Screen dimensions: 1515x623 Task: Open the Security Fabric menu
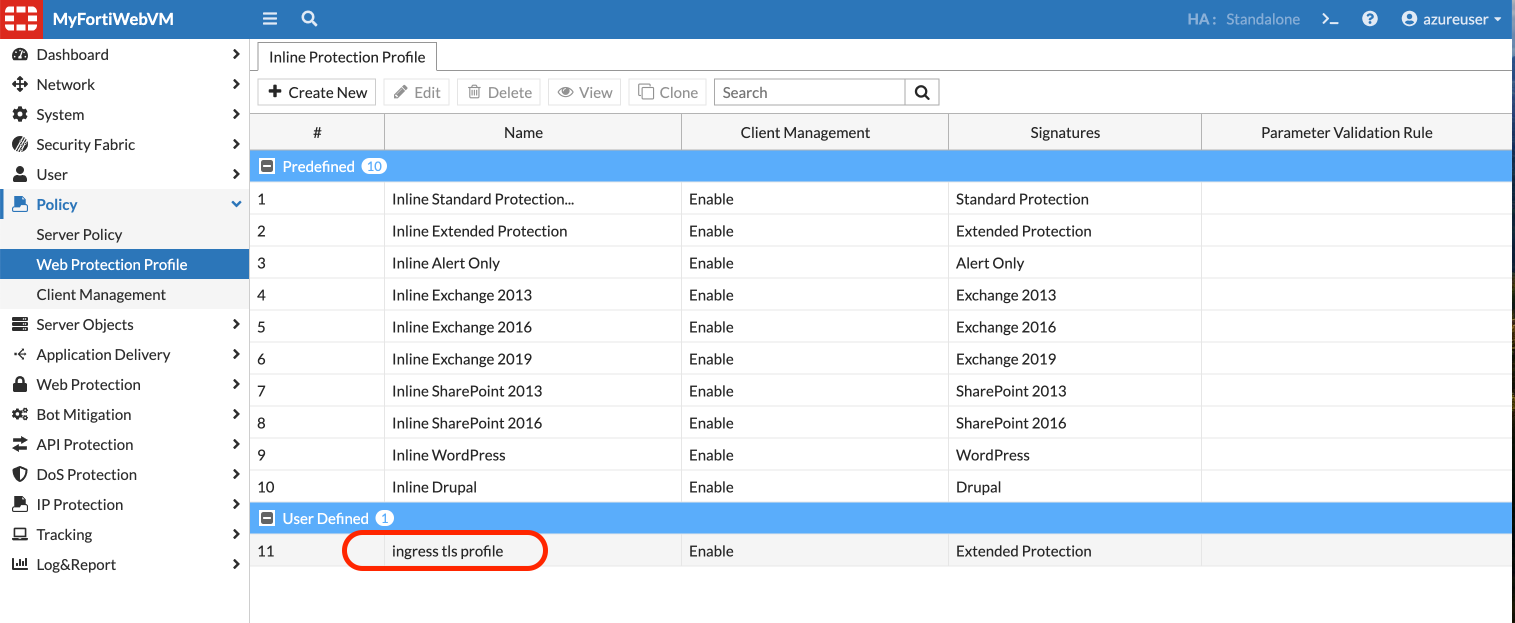click(124, 145)
